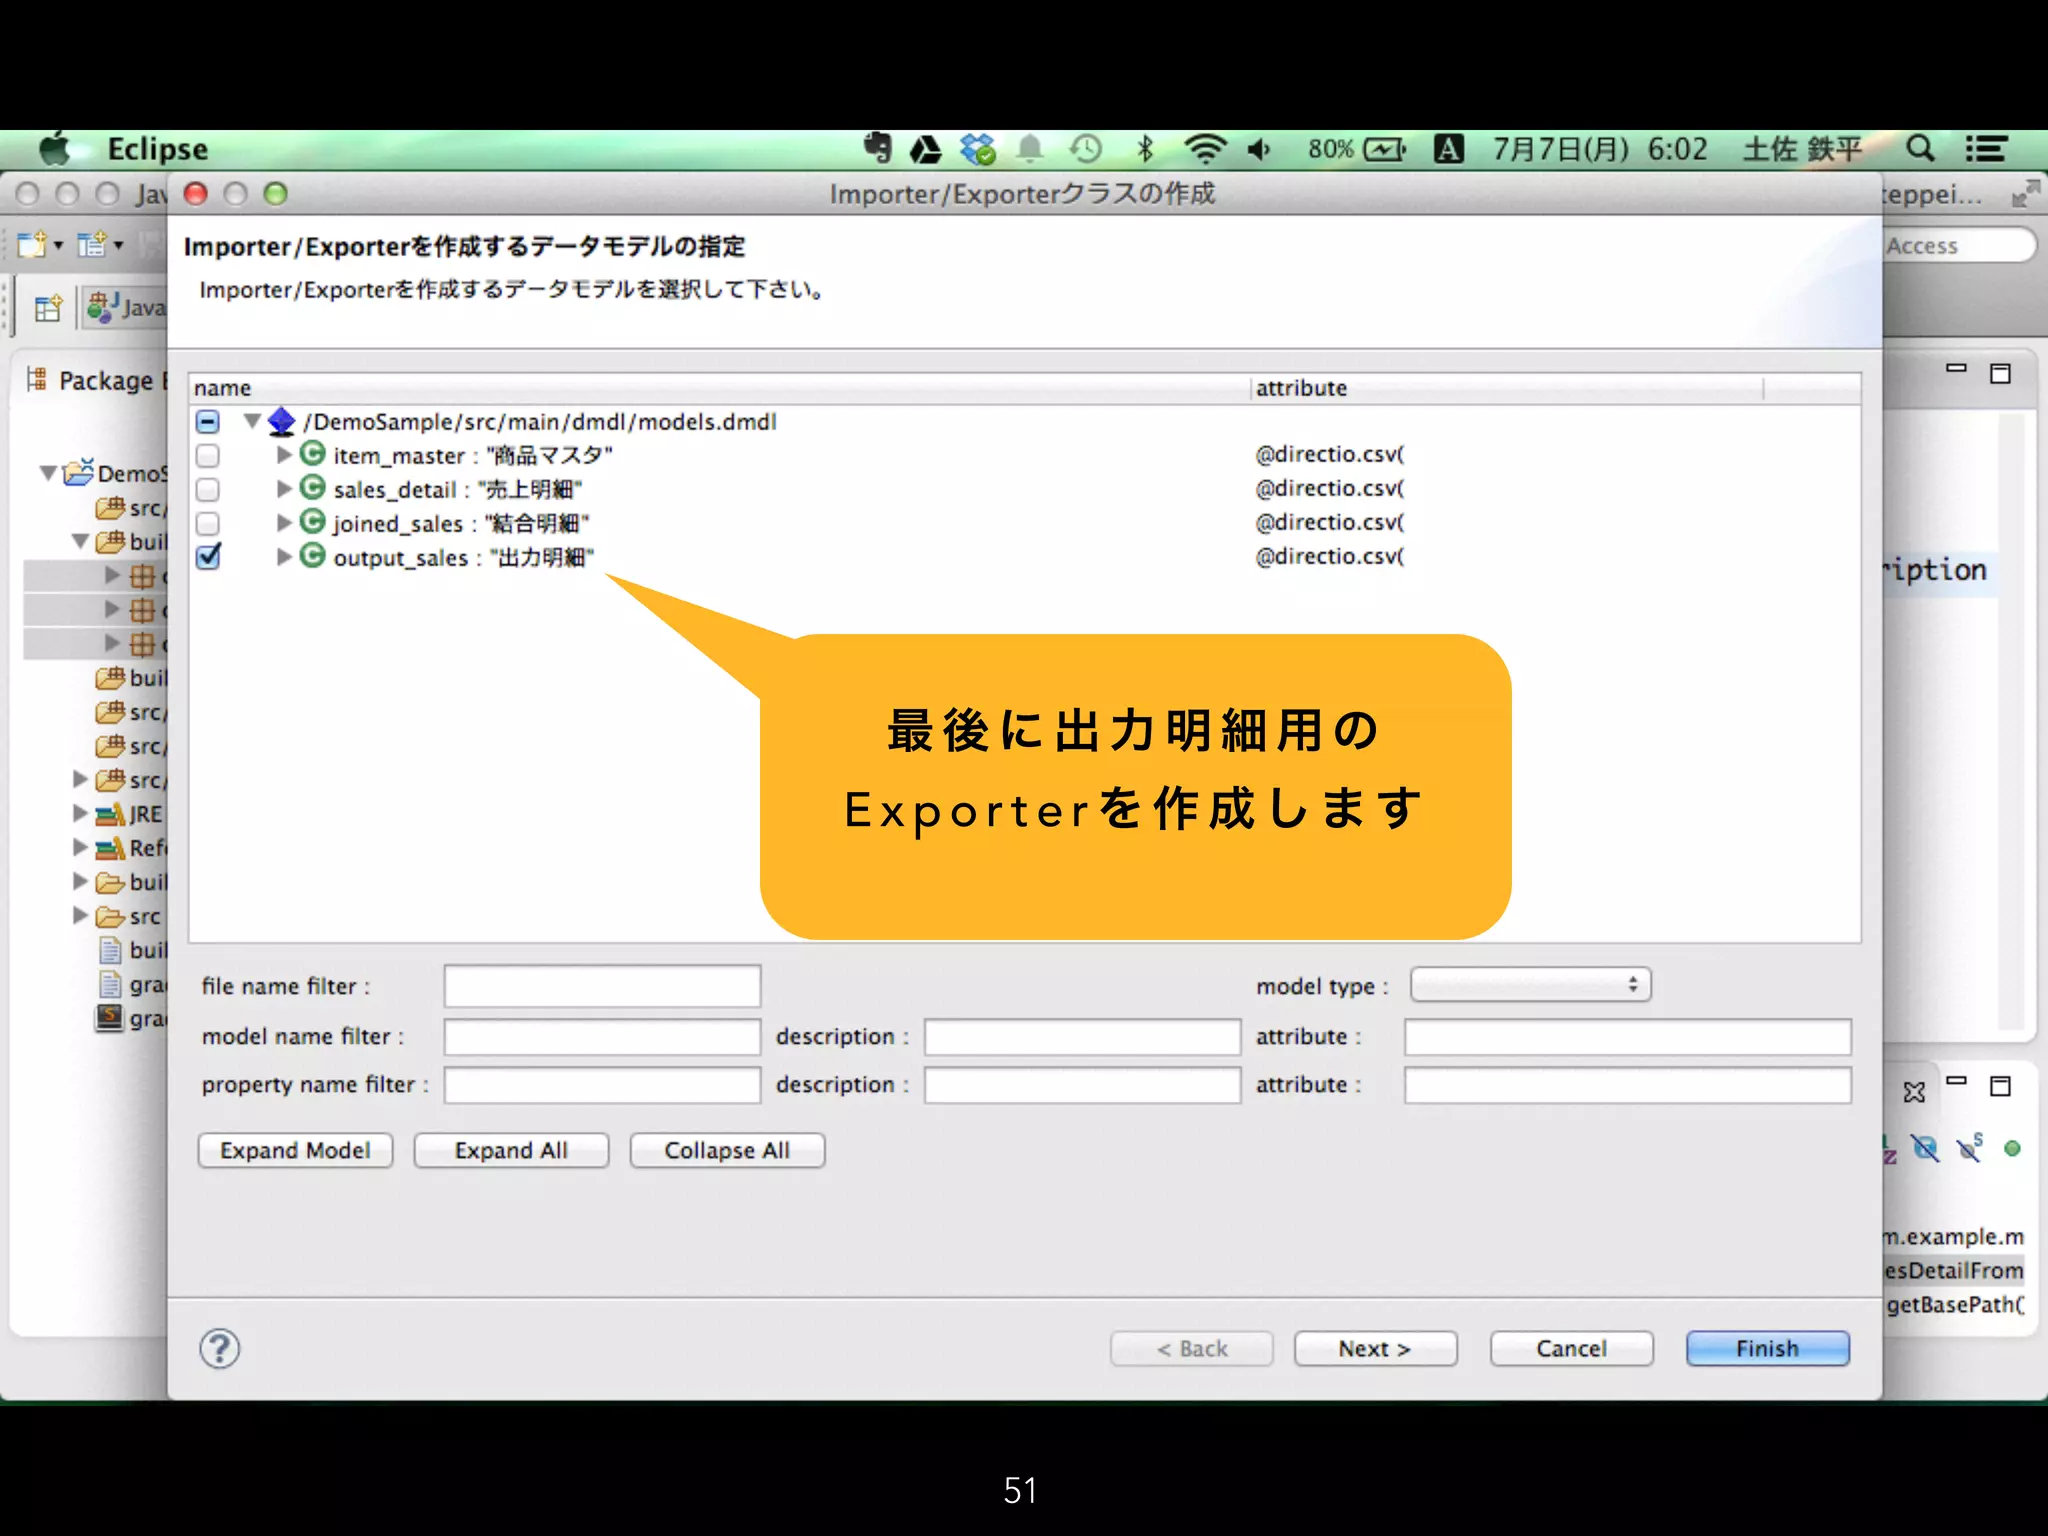Uncheck the output_sales model checkbox
This screenshot has height=1536, width=2048.
click(x=208, y=557)
